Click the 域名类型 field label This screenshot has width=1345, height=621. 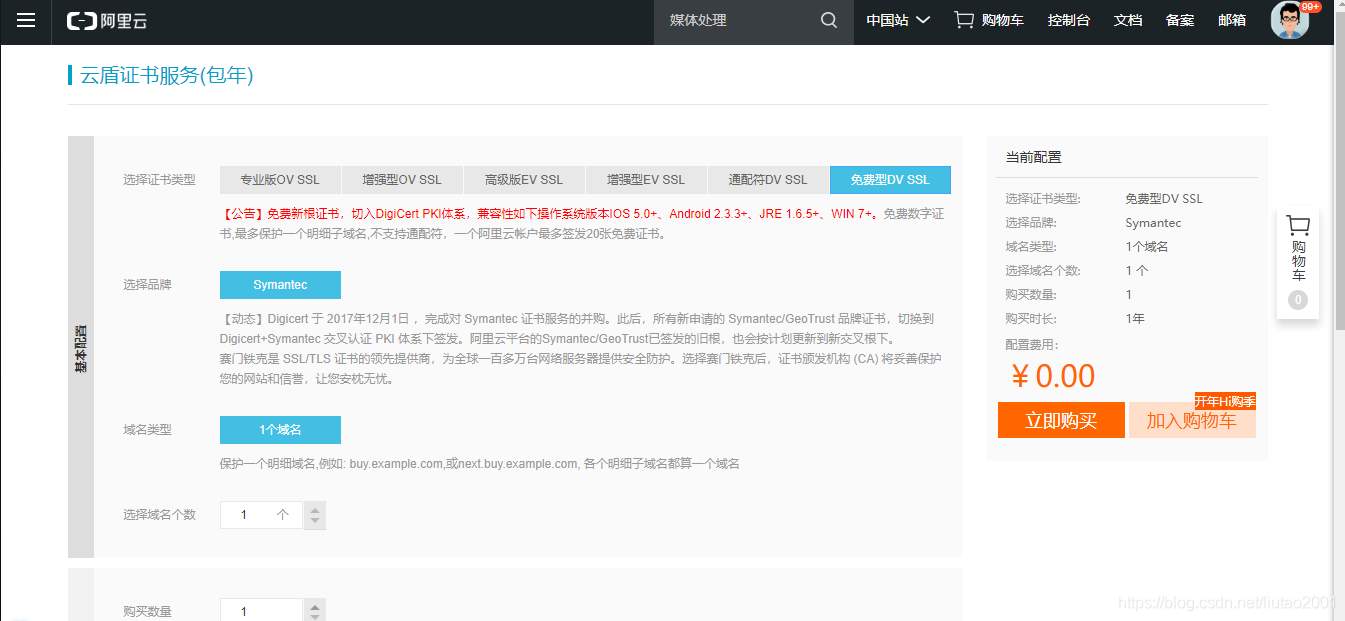point(147,430)
